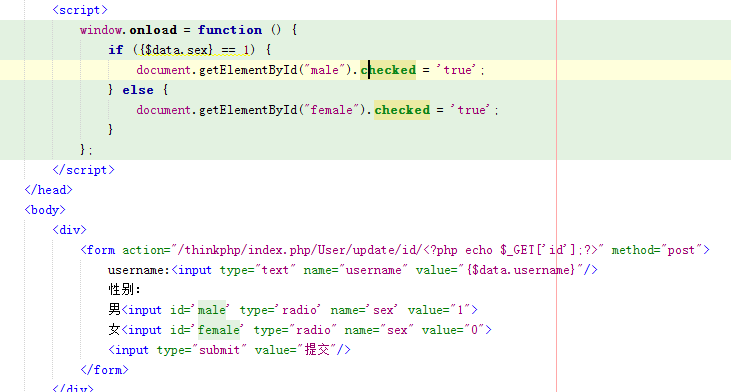
Task: Click the 男 character before male input
Action: coord(114,310)
